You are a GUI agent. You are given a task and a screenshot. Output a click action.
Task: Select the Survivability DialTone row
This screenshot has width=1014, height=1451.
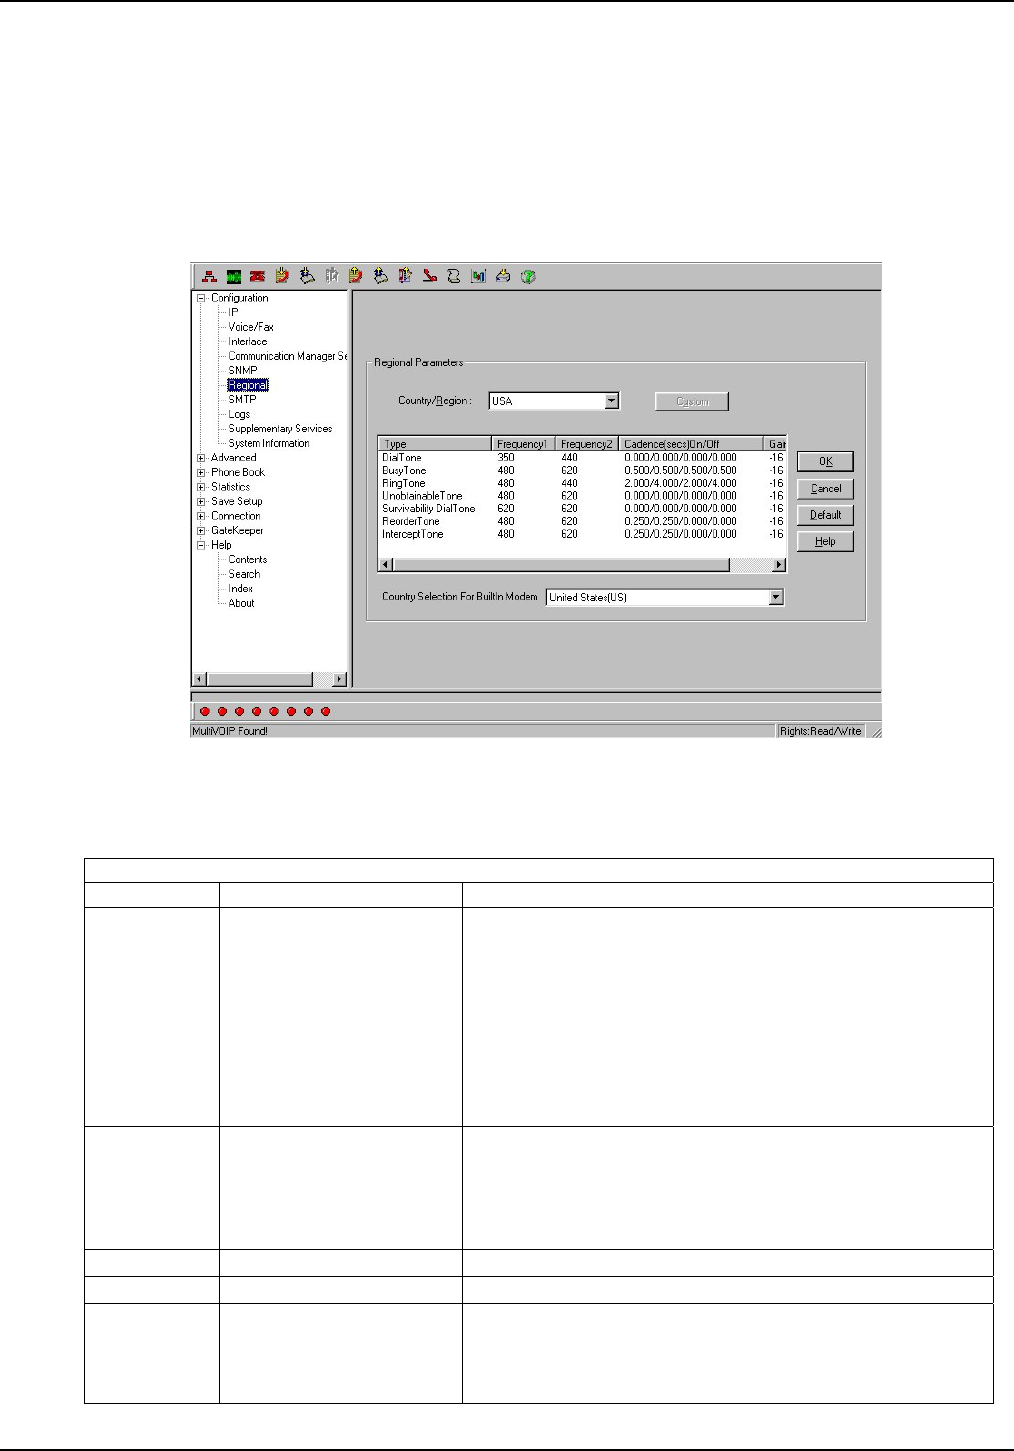[582, 509]
